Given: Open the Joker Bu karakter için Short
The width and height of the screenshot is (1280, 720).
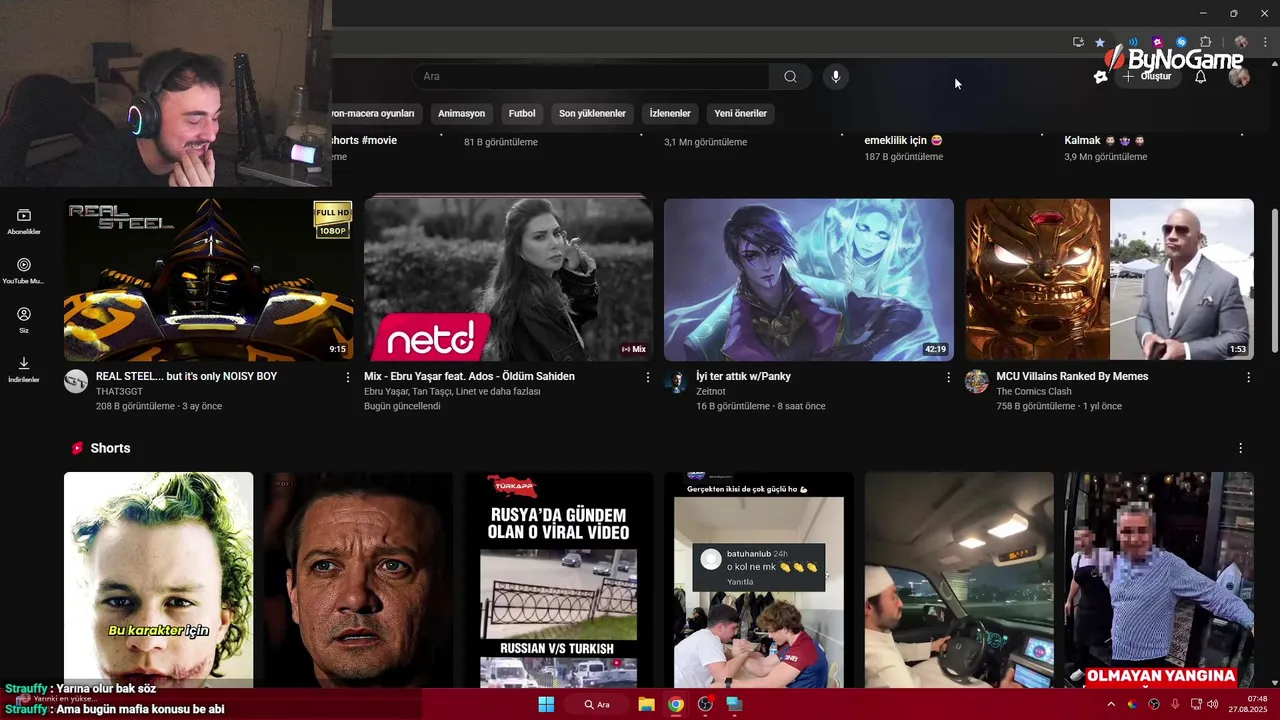Looking at the screenshot, I should point(158,580).
